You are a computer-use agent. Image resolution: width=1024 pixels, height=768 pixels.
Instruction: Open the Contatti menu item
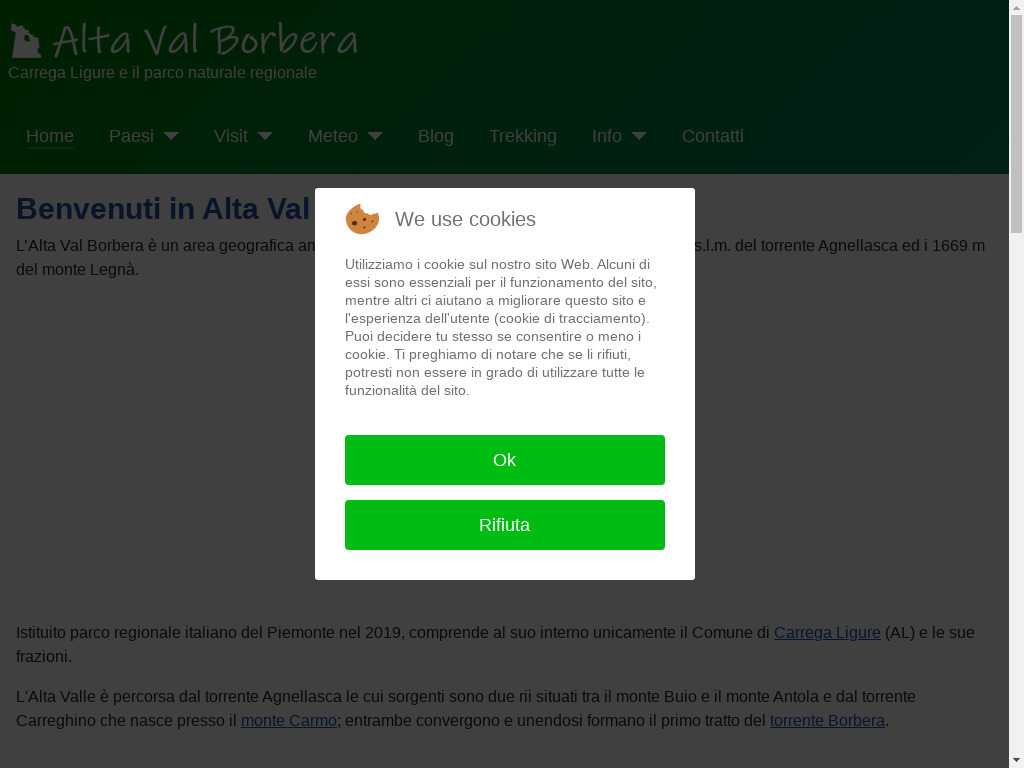[x=712, y=136]
